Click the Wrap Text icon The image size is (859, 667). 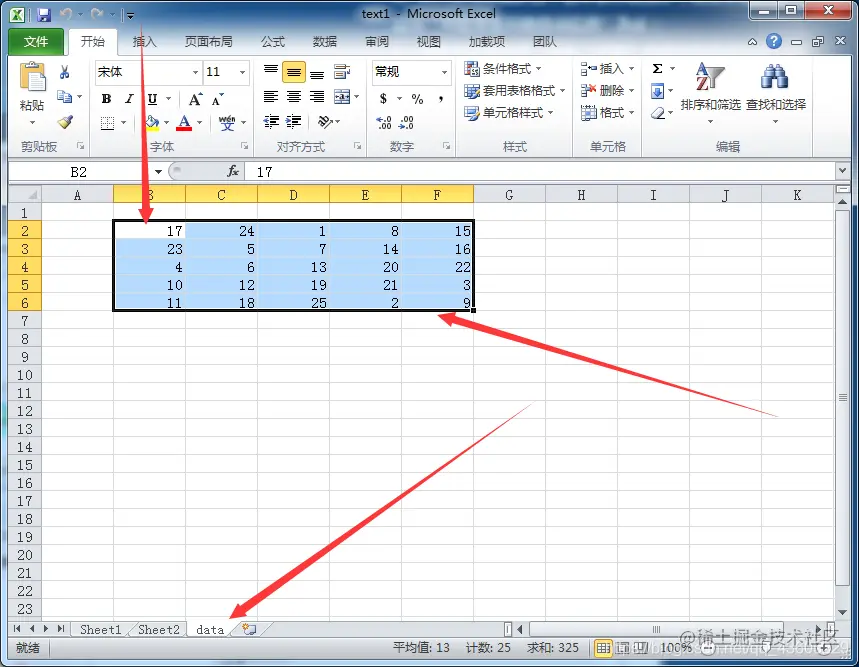pos(342,71)
